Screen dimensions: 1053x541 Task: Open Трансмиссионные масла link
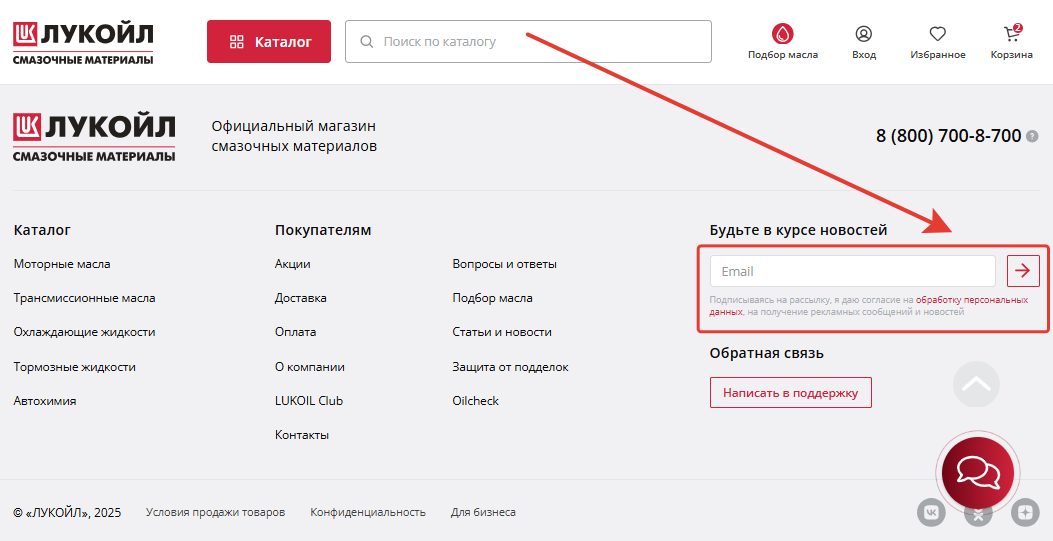coord(84,297)
